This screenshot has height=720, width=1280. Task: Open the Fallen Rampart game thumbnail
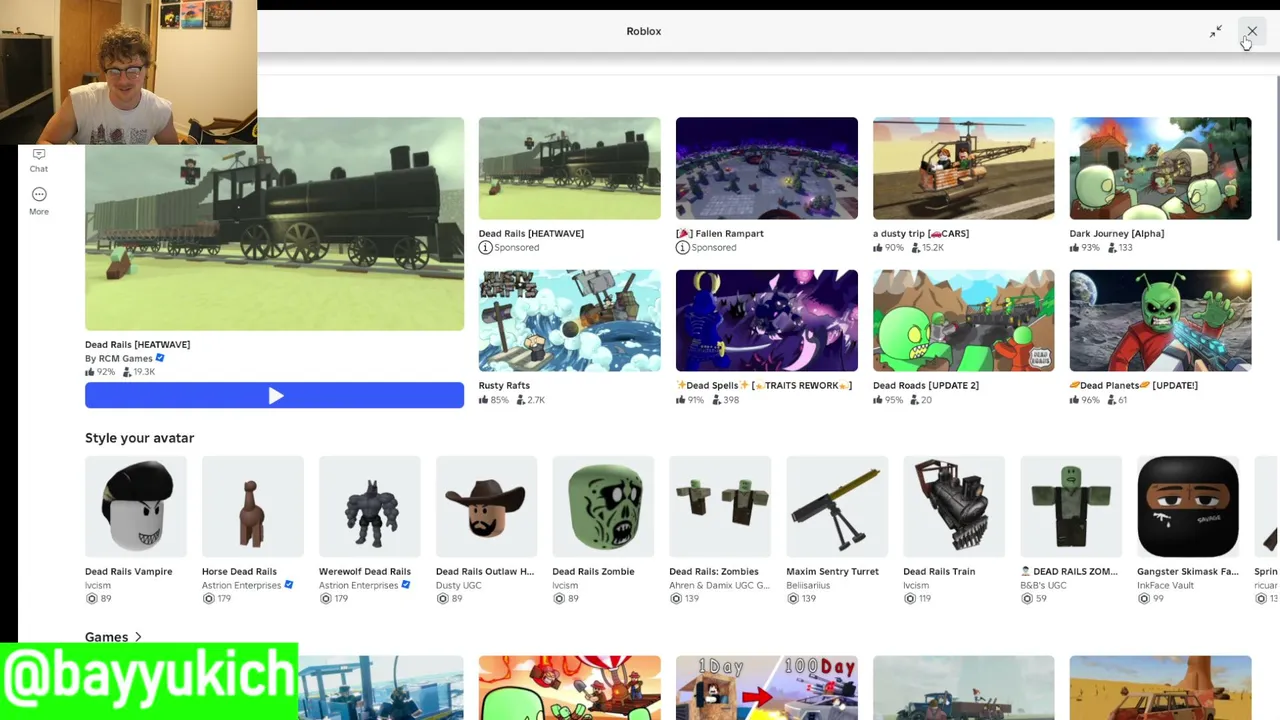(766, 168)
